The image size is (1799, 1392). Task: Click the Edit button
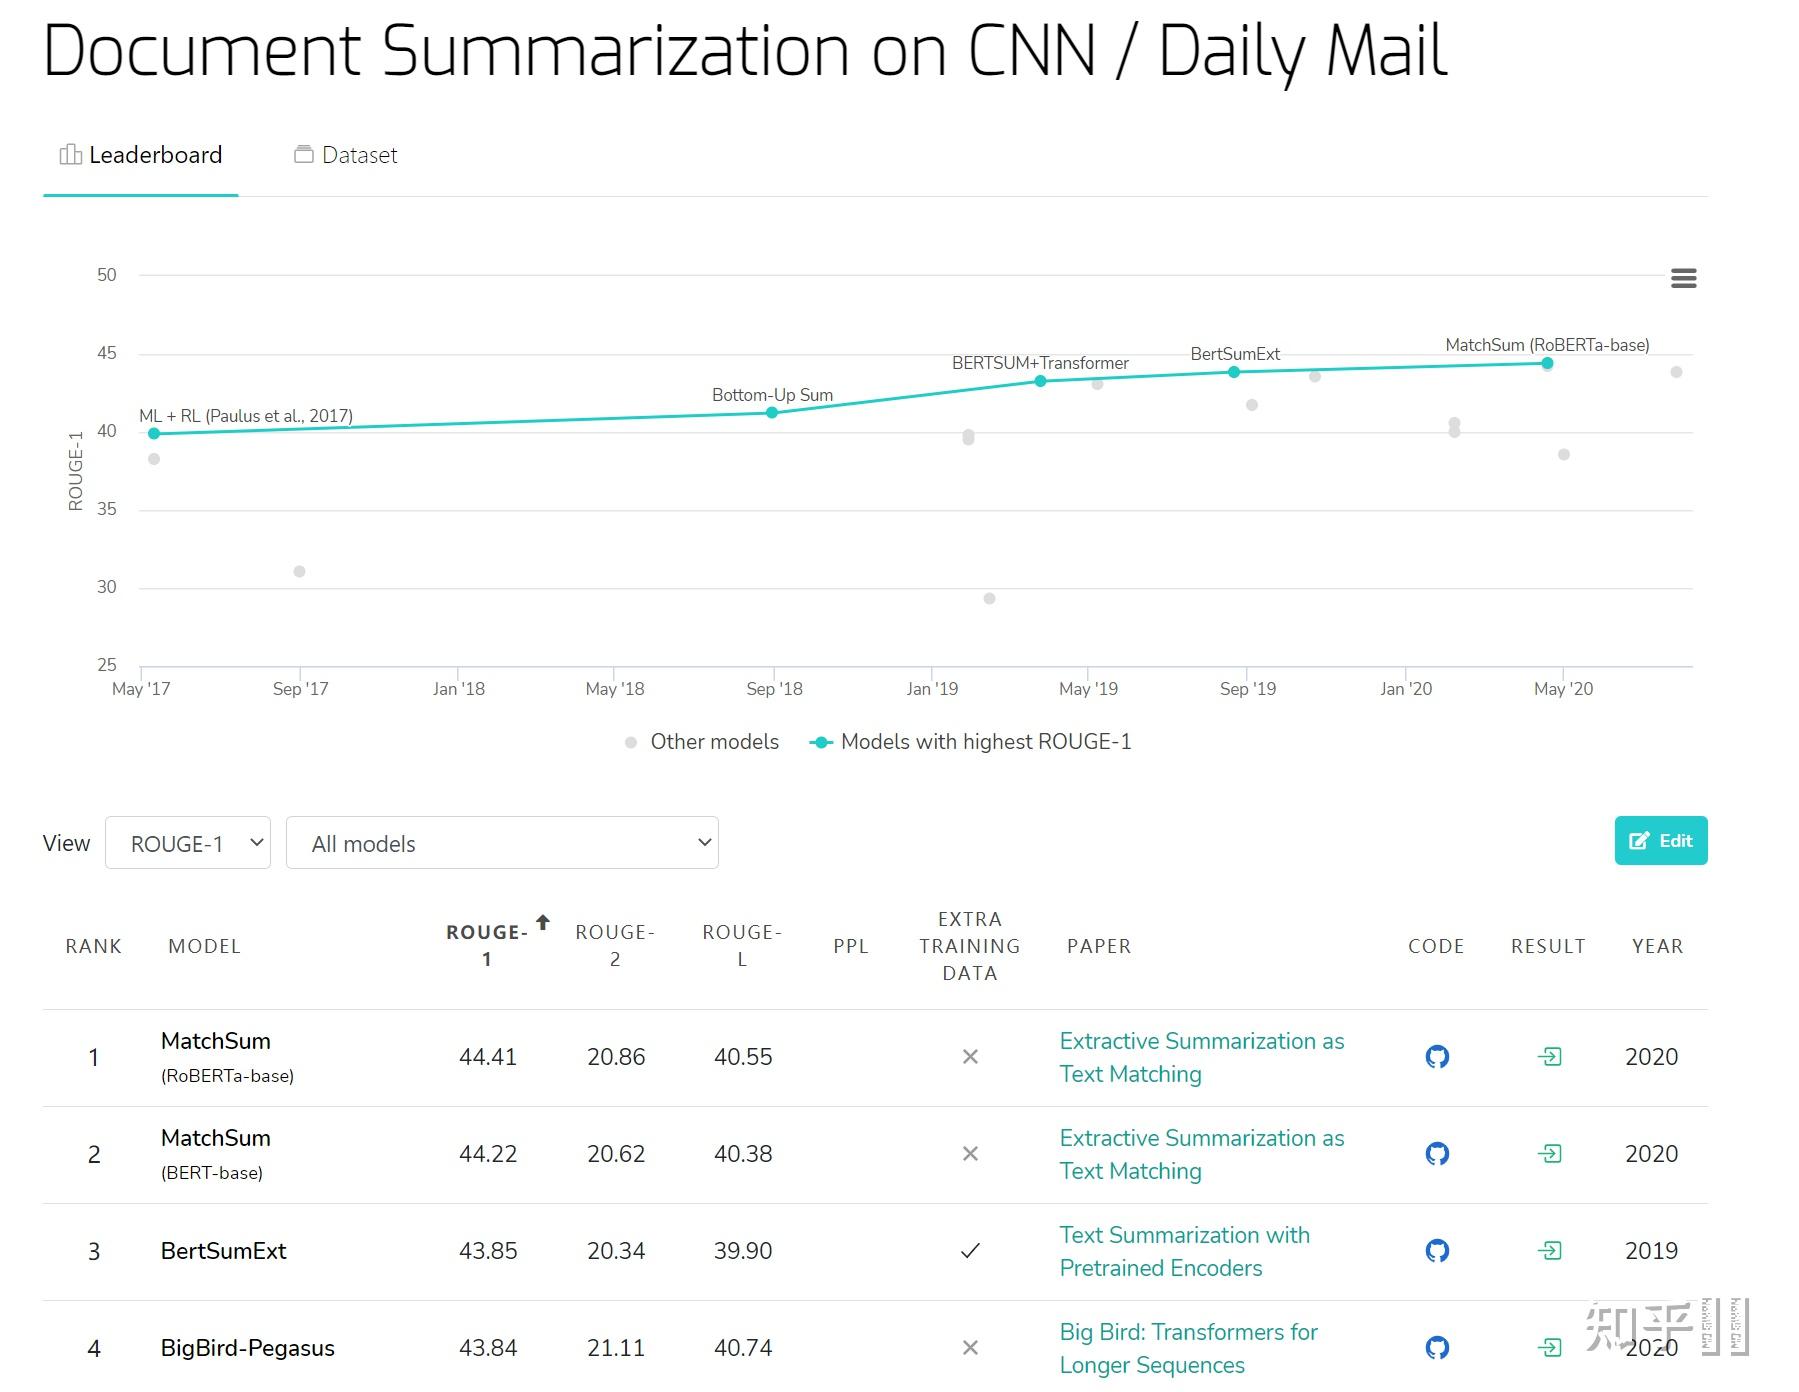(x=1661, y=841)
